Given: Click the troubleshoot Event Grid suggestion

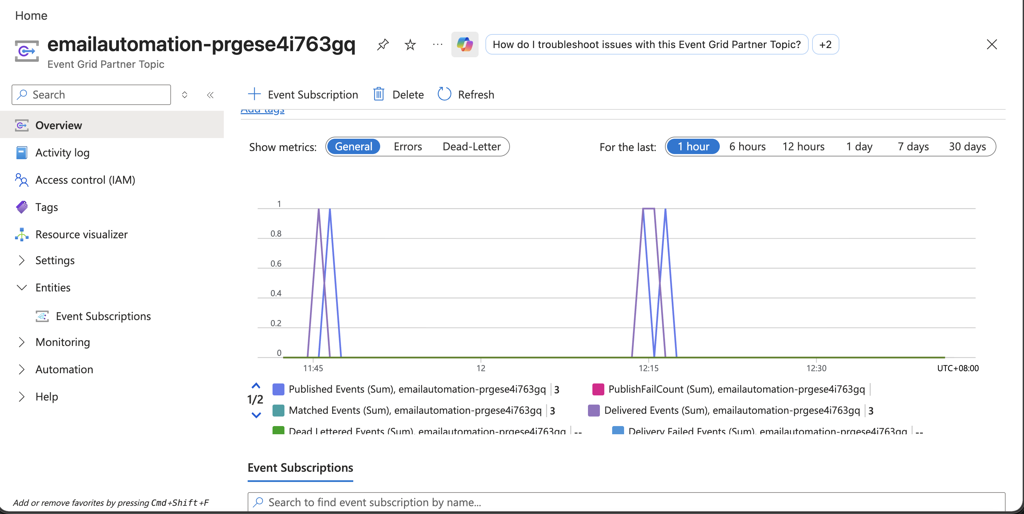Looking at the screenshot, I should (x=647, y=44).
